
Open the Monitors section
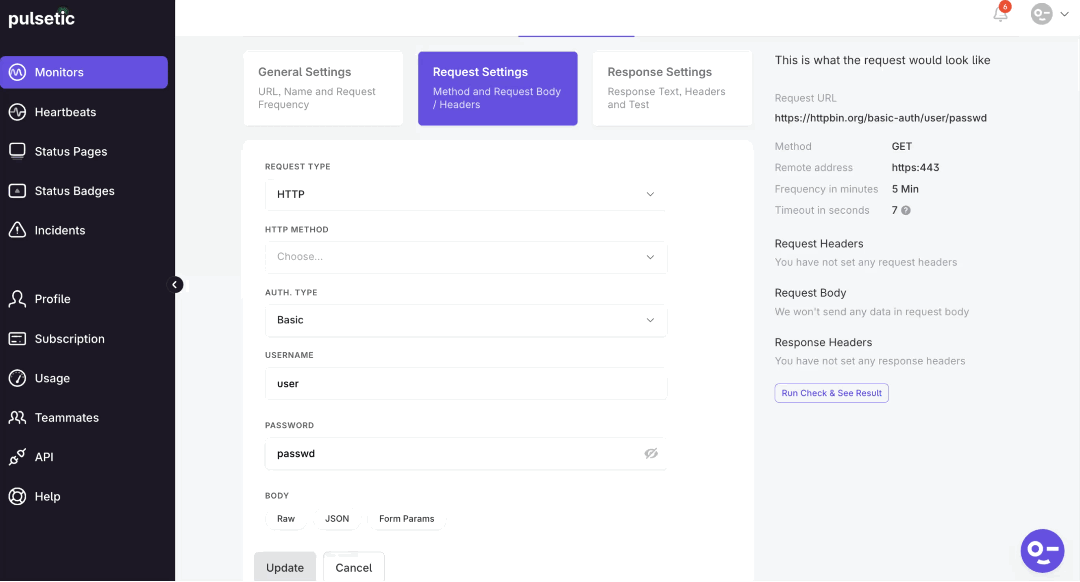coord(60,72)
